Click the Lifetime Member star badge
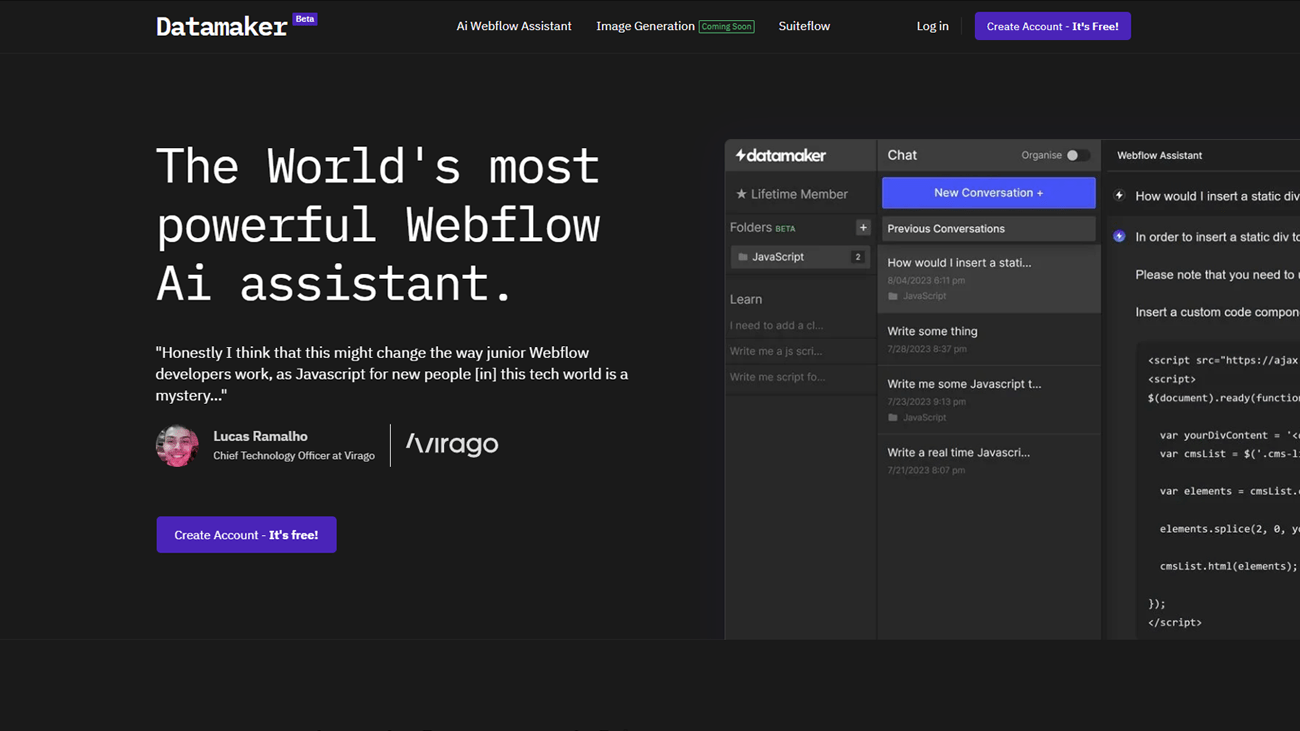Viewport: 1300px width, 731px height. pyautogui.click(x=792, y=194)
